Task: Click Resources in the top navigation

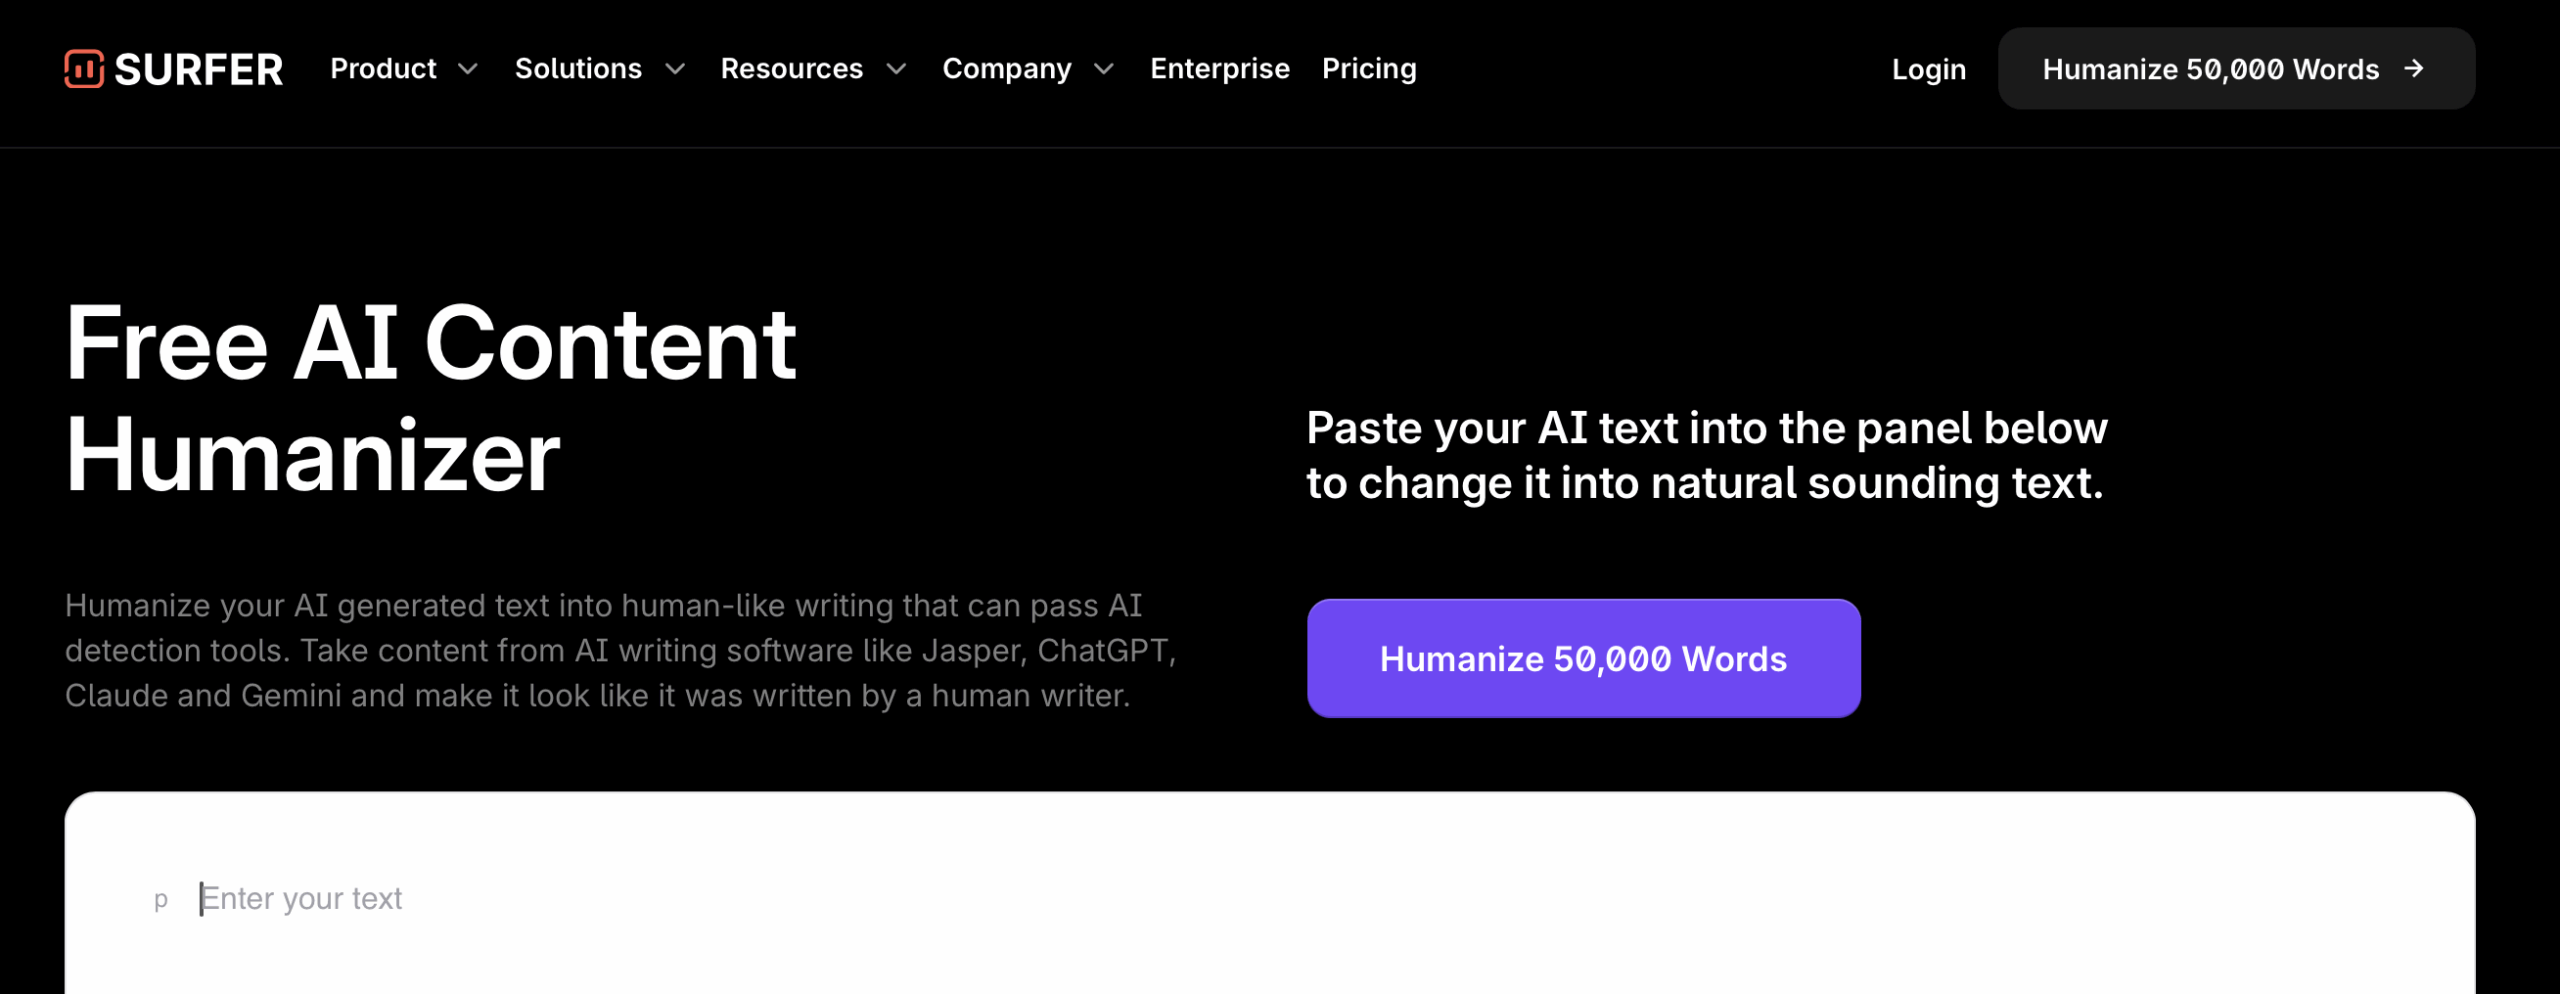Action: [x=793, y=69]
